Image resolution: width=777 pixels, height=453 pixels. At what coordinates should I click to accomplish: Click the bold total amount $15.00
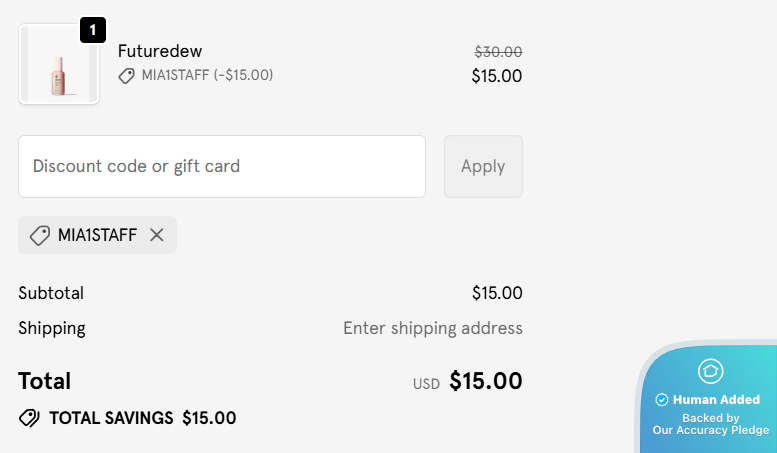pyautogui.click(x=486, y=381)
